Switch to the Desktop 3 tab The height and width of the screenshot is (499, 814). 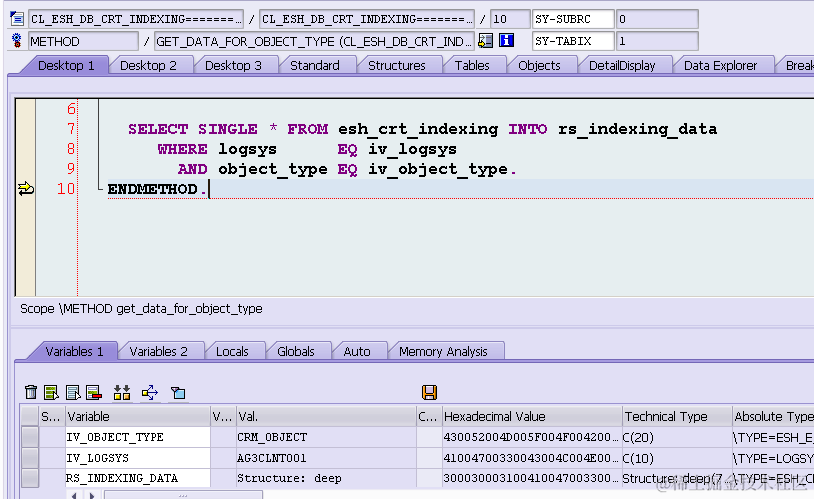(233, 65)
